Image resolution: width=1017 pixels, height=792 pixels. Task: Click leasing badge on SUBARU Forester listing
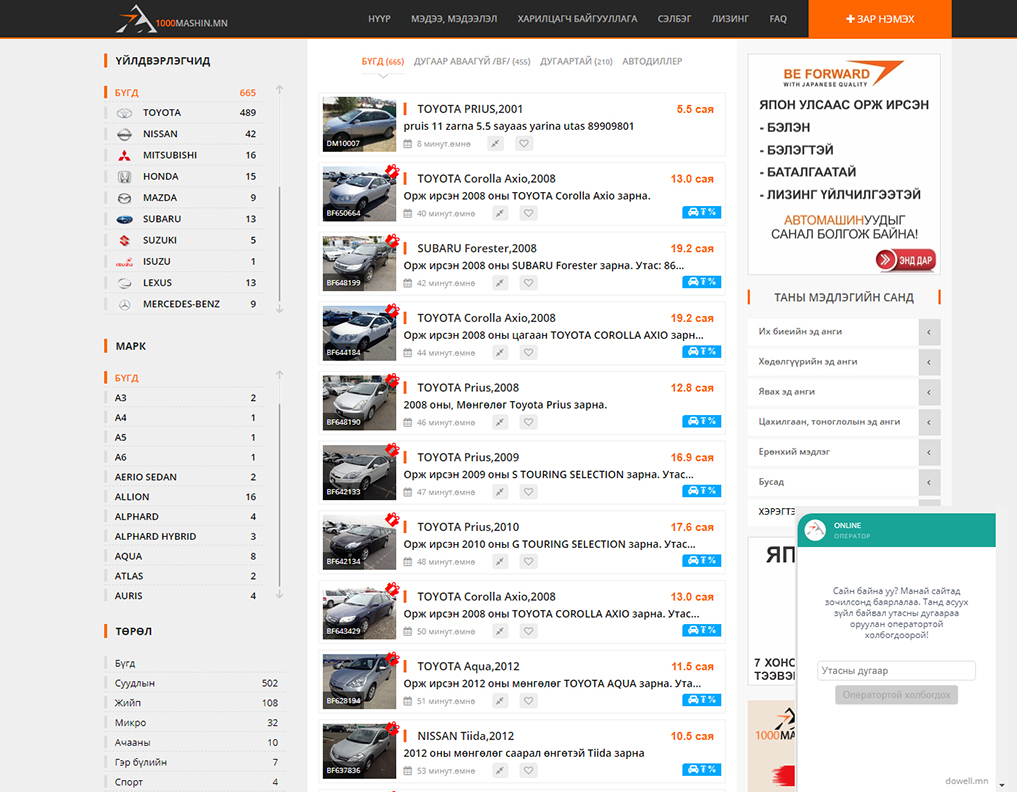(702, 282)
